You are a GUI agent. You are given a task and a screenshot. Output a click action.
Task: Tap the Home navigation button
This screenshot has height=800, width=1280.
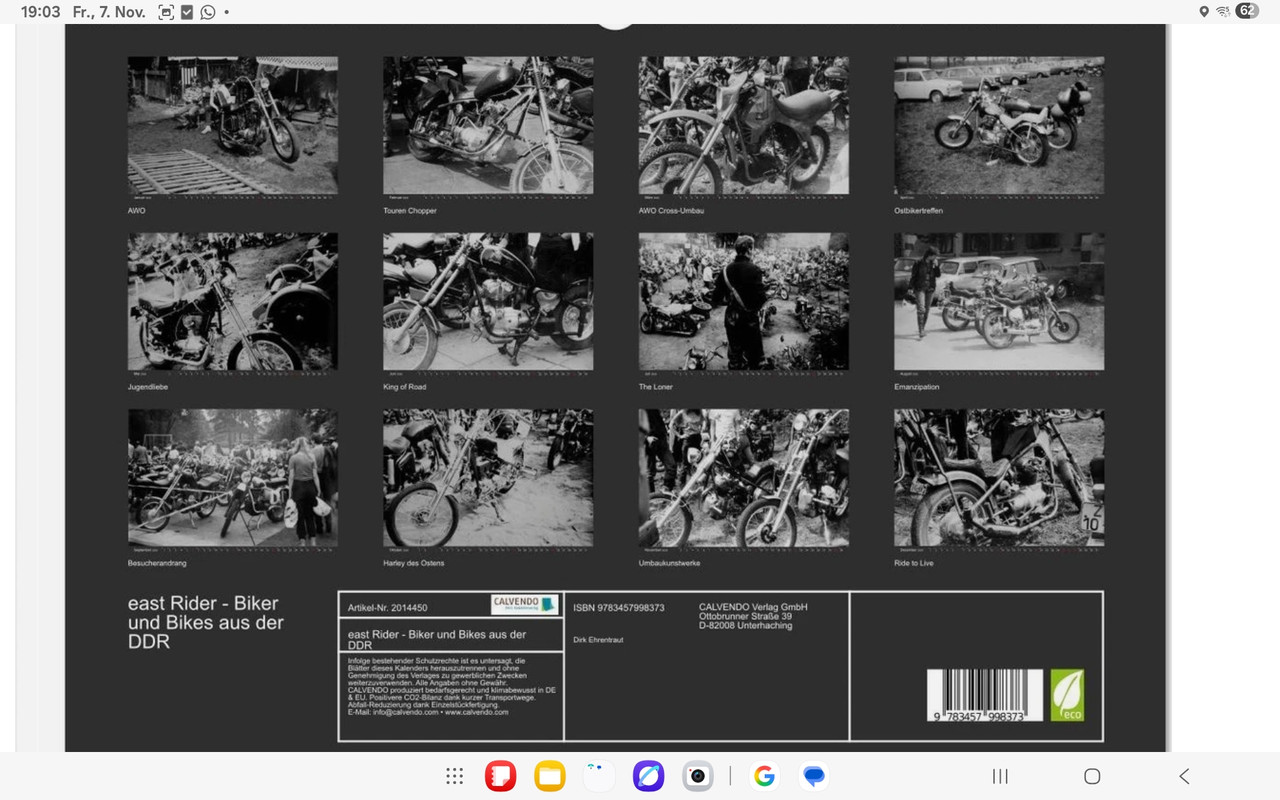click(x=1092, y=776)
